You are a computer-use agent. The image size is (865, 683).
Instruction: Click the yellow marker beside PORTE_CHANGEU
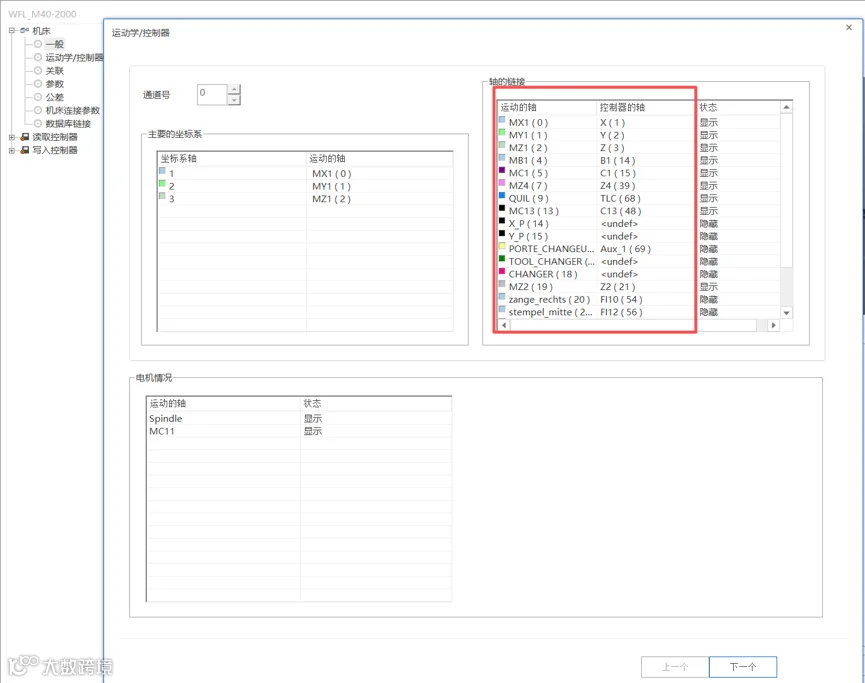pos(502,246)
